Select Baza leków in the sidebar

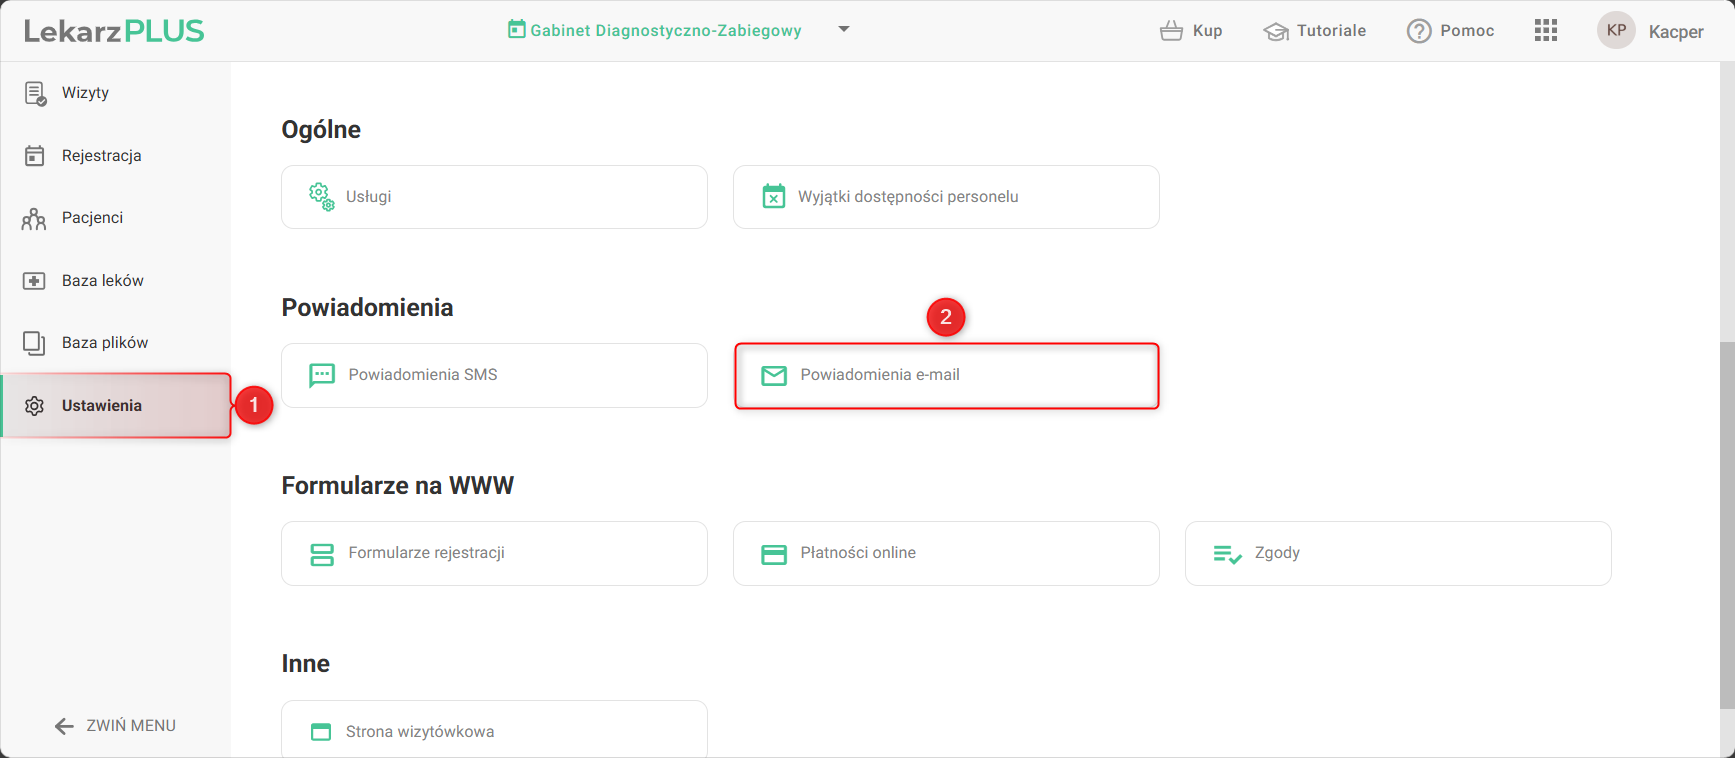pos(102,281)
